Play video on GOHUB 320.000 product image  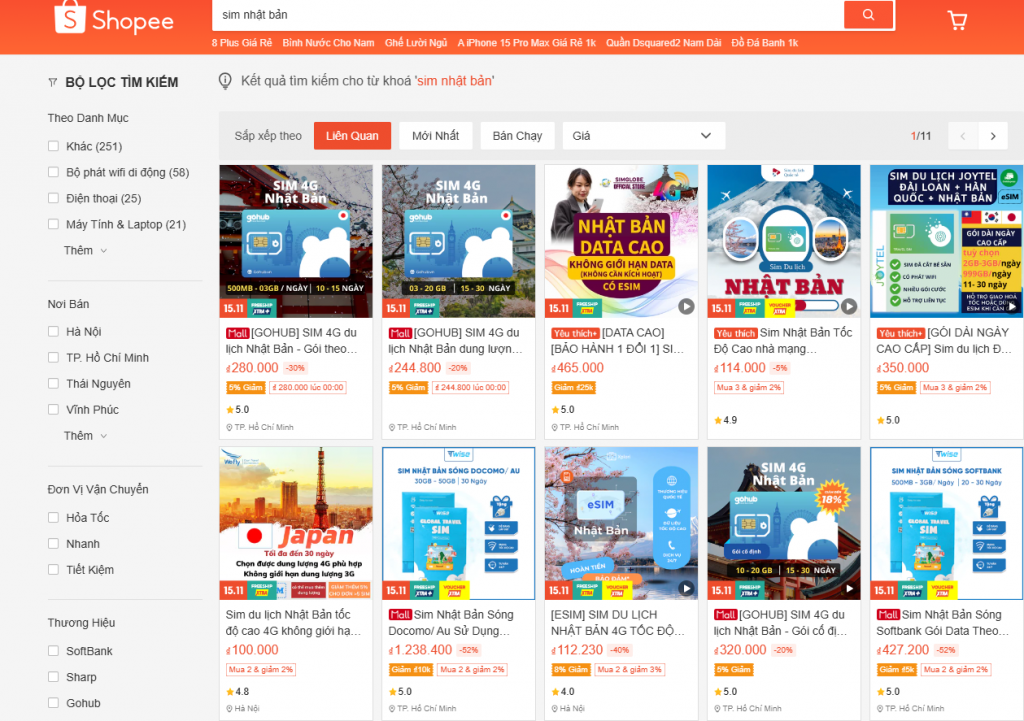pos(849,588)
